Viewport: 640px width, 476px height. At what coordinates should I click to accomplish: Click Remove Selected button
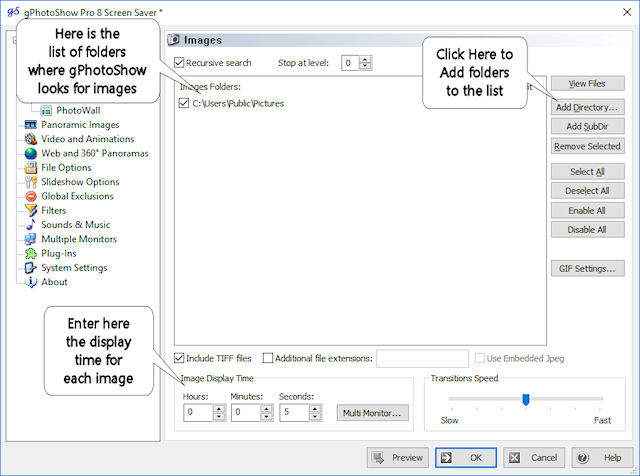click(x=587, y=146)
